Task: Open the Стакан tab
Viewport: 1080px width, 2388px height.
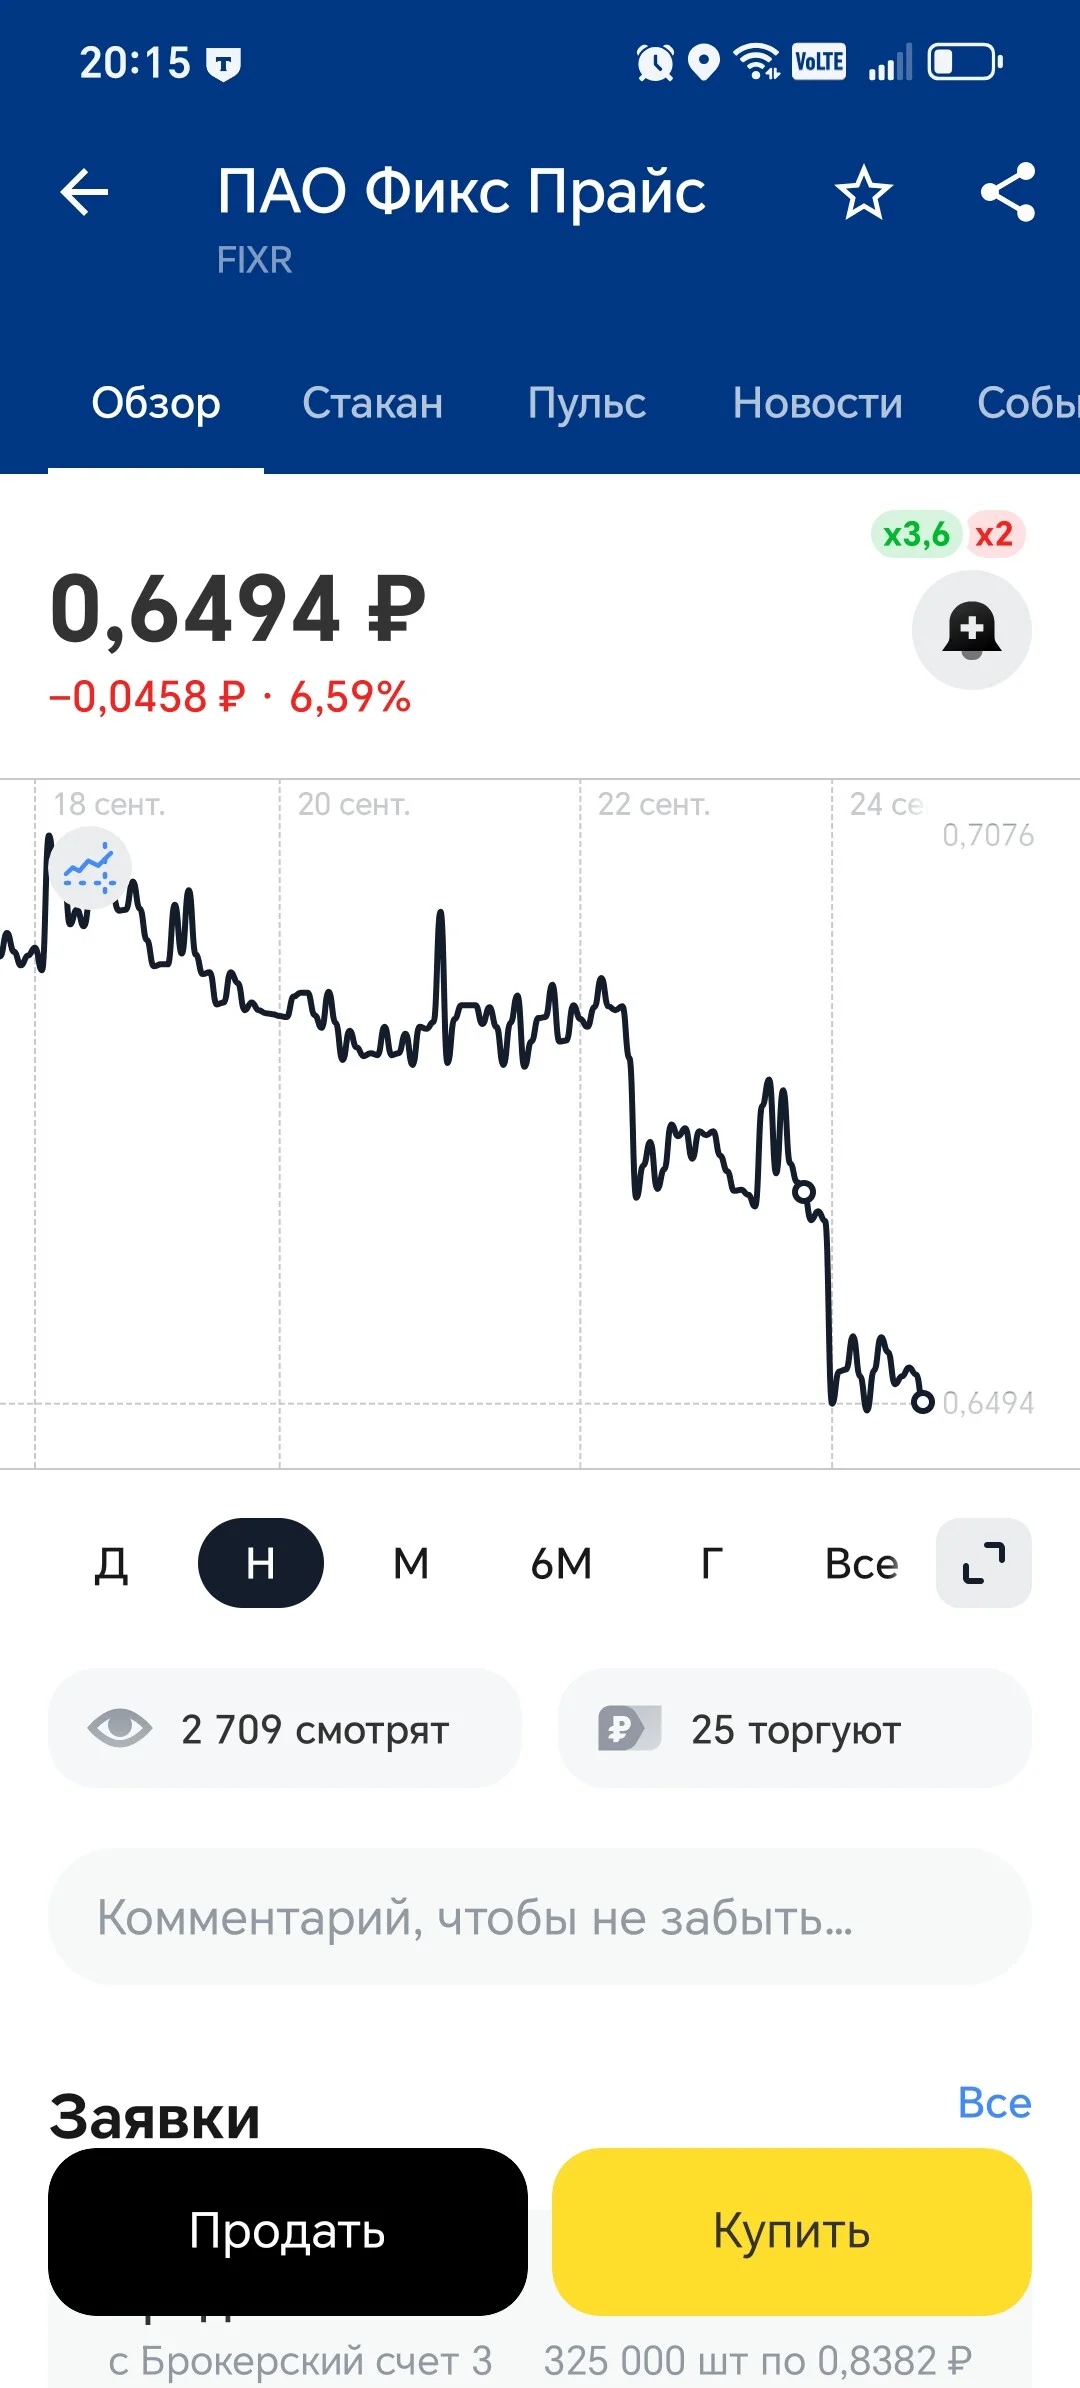Action: coord(372,403)
